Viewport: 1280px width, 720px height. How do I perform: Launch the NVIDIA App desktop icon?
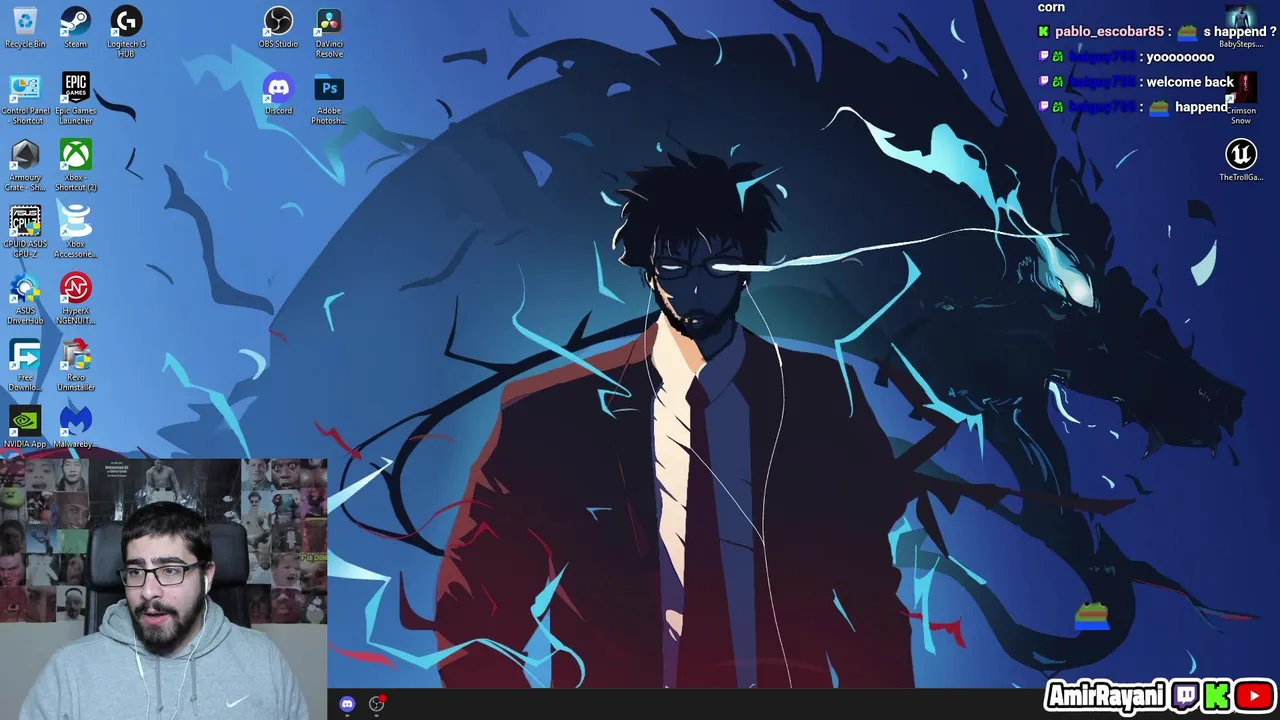(x=25, y=427)
